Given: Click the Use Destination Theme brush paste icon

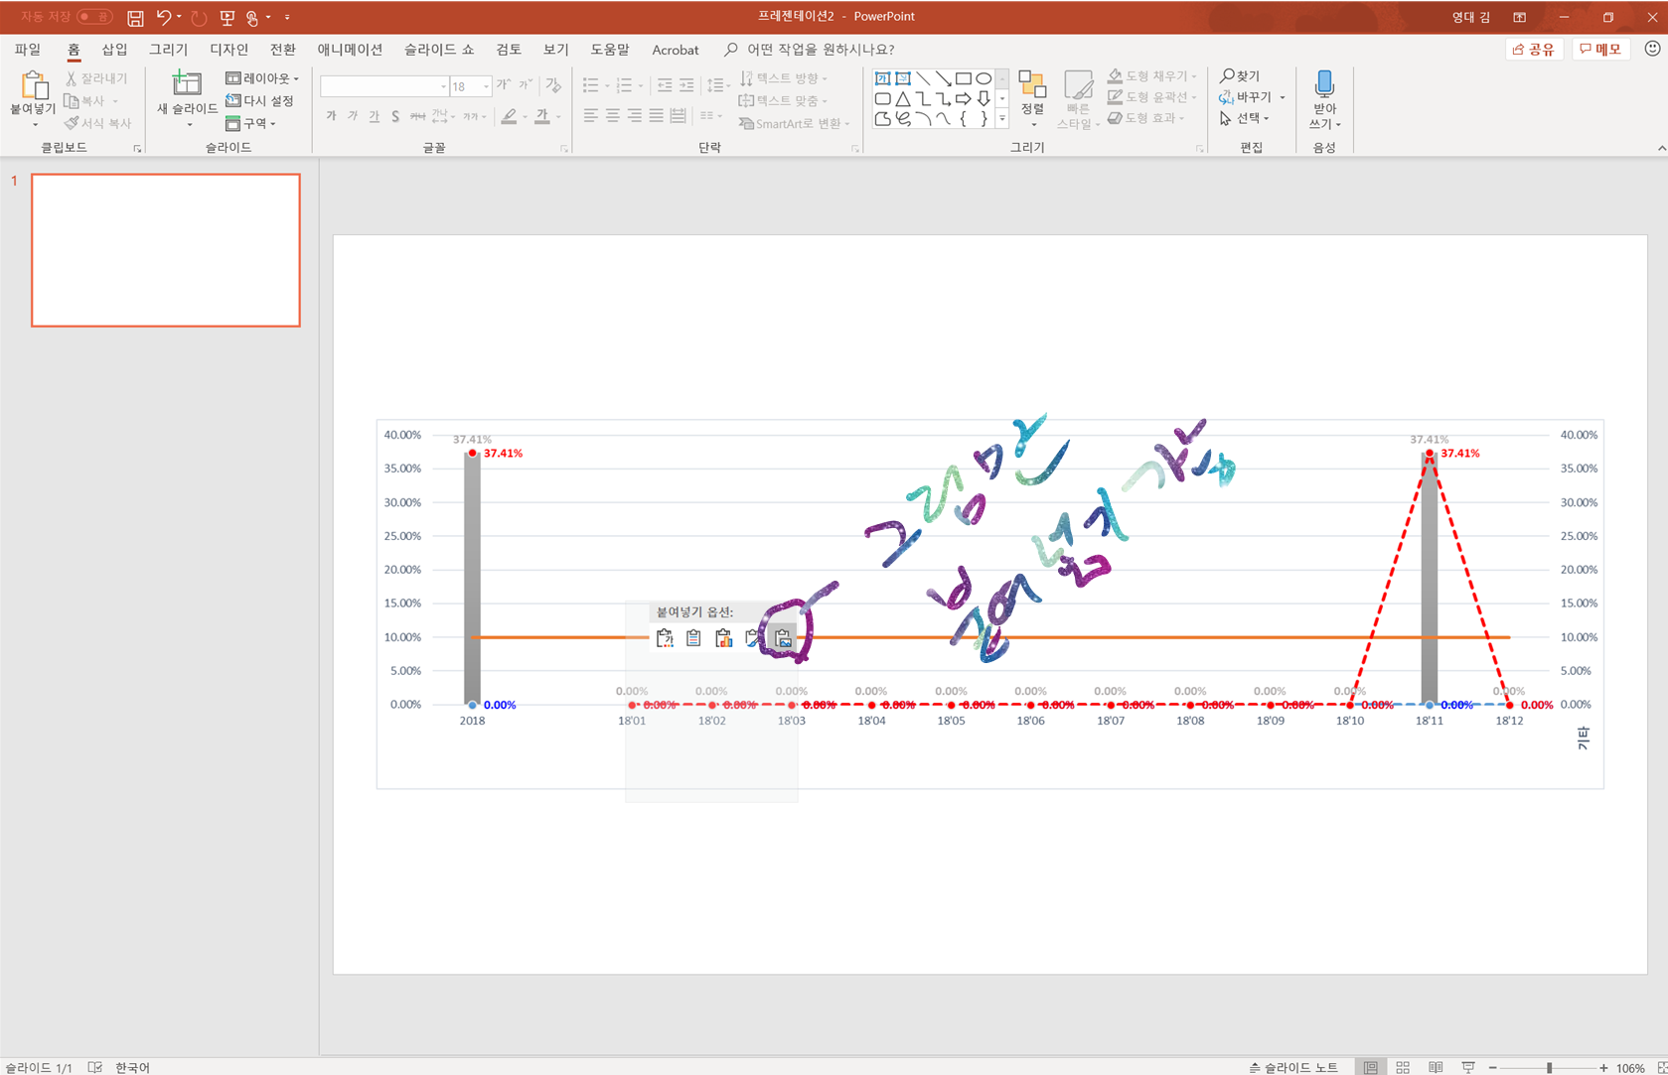Looking at the screenshot, I should pos(753,638).
